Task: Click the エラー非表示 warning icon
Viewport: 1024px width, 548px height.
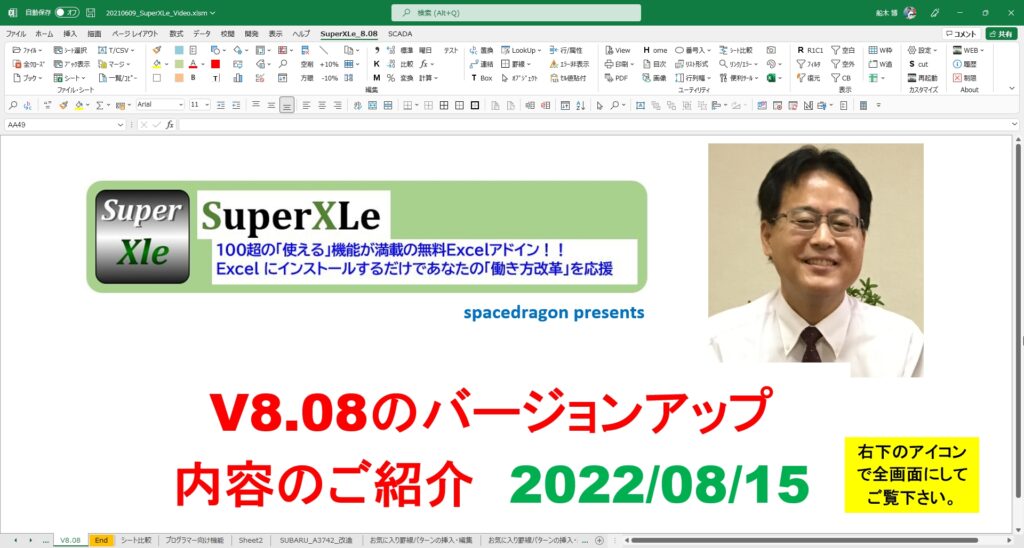Action: coord(569,64)
